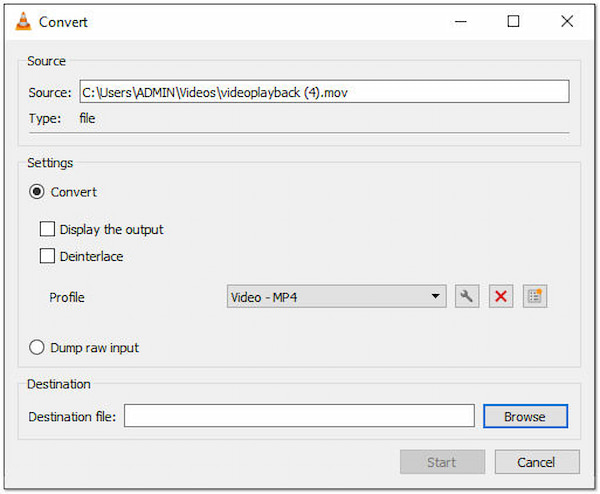The image size is (600, 494).
Task: Minimize the Convert window
Action: (x=461, y=21)
